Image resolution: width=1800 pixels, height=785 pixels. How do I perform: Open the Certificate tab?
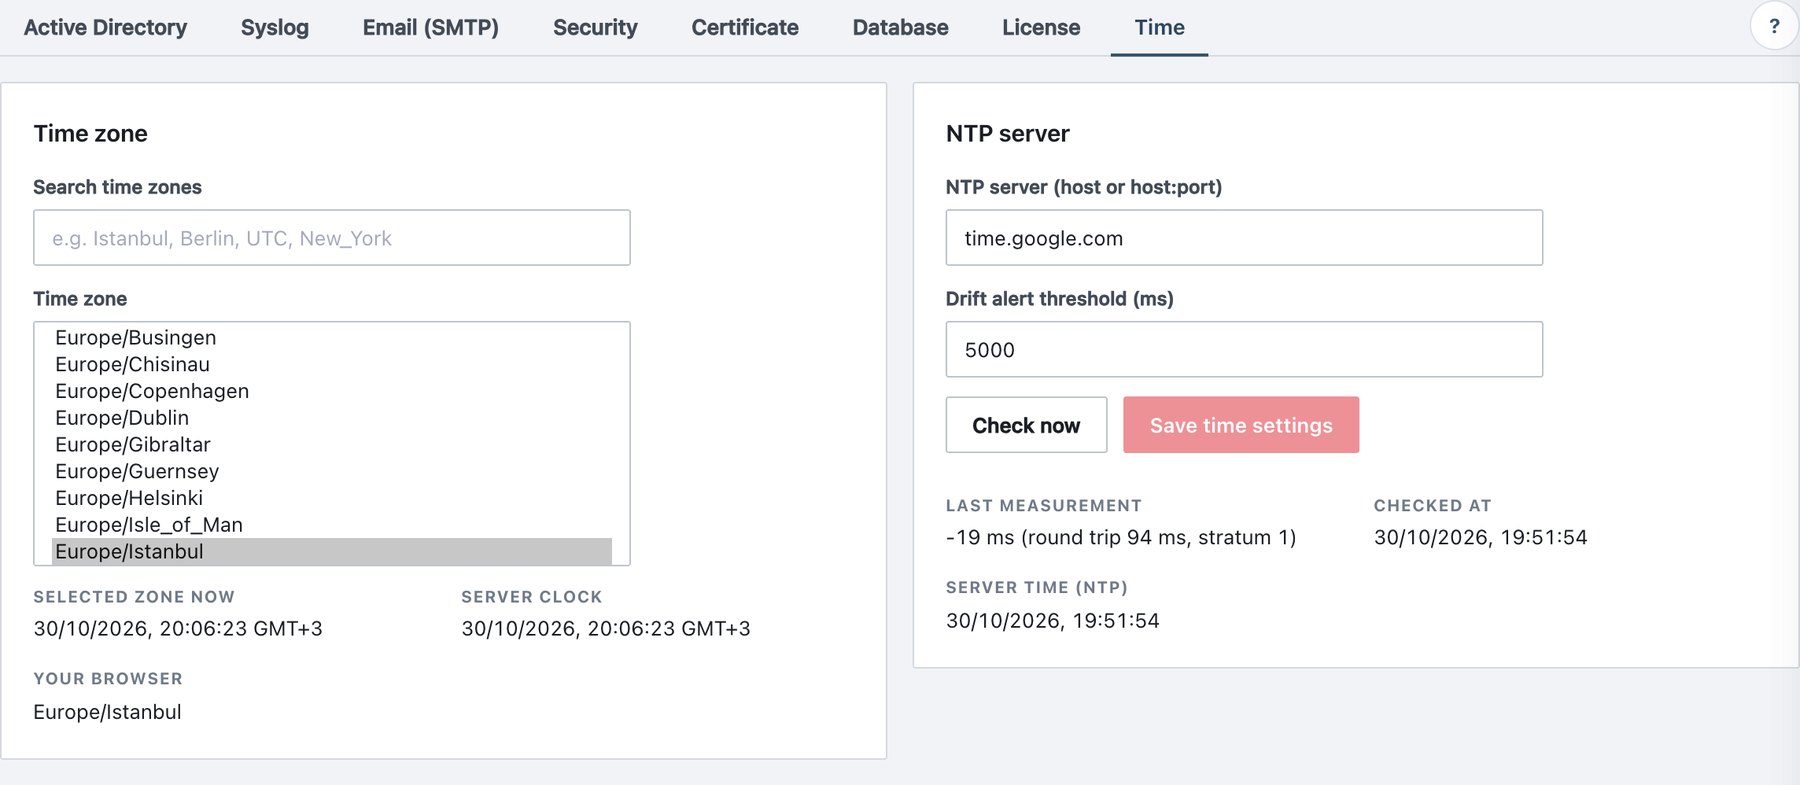click(x=745, y=27)
